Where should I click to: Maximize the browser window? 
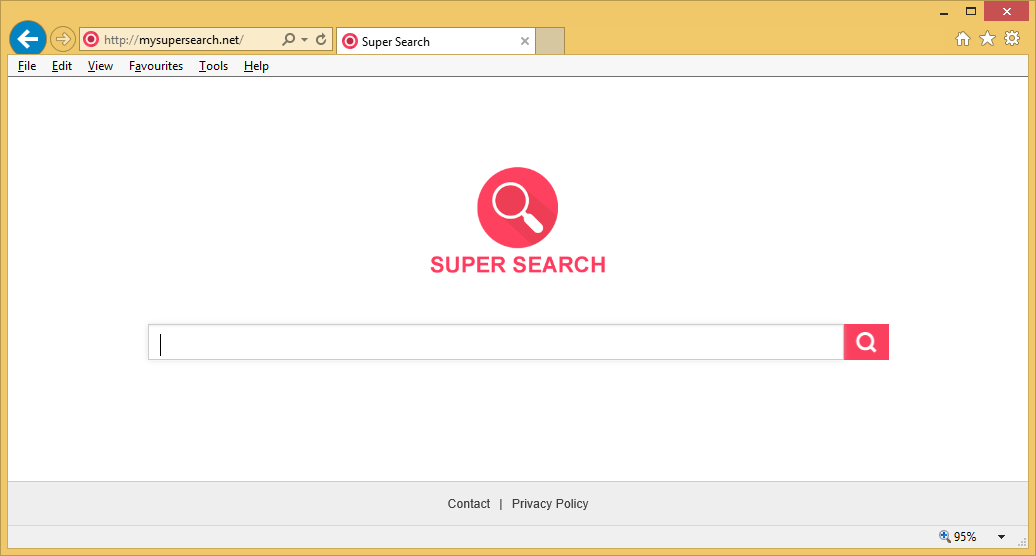click(x=971, y=11)
